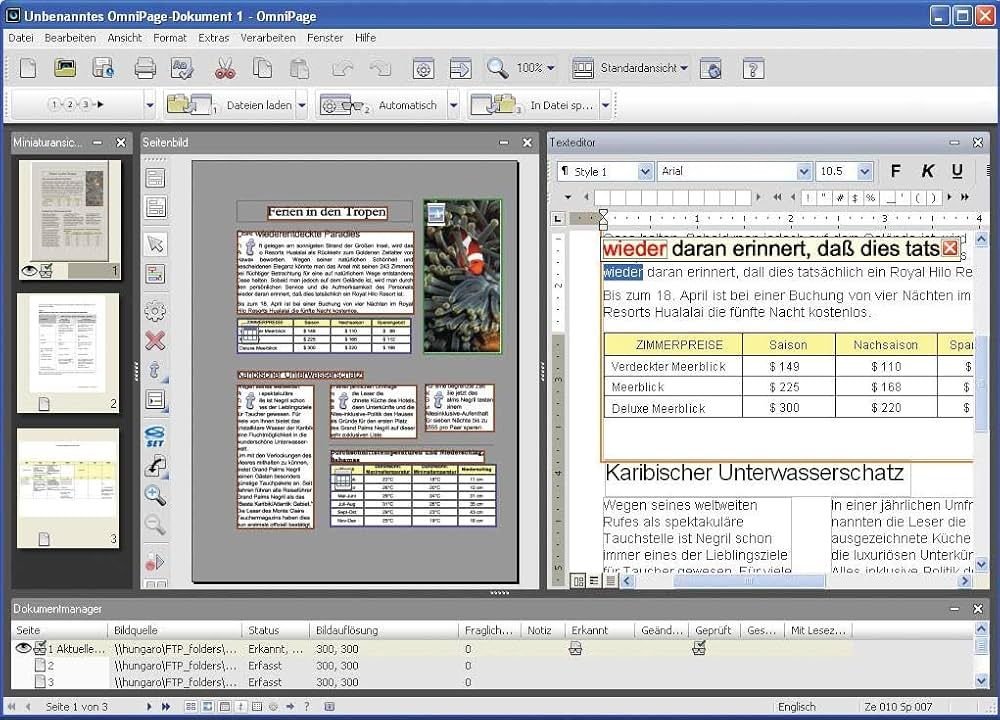This screenshot has width=1000, height=720.
Task: Expand the Dateien laden dropdown arrow
Action: tap(302, 105)
